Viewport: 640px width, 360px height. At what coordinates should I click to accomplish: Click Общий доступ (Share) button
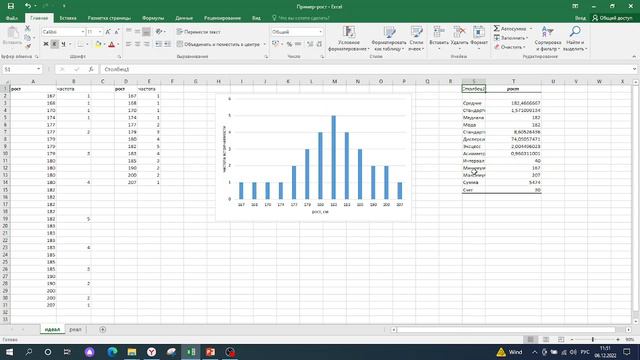click(x=612, y=18)
